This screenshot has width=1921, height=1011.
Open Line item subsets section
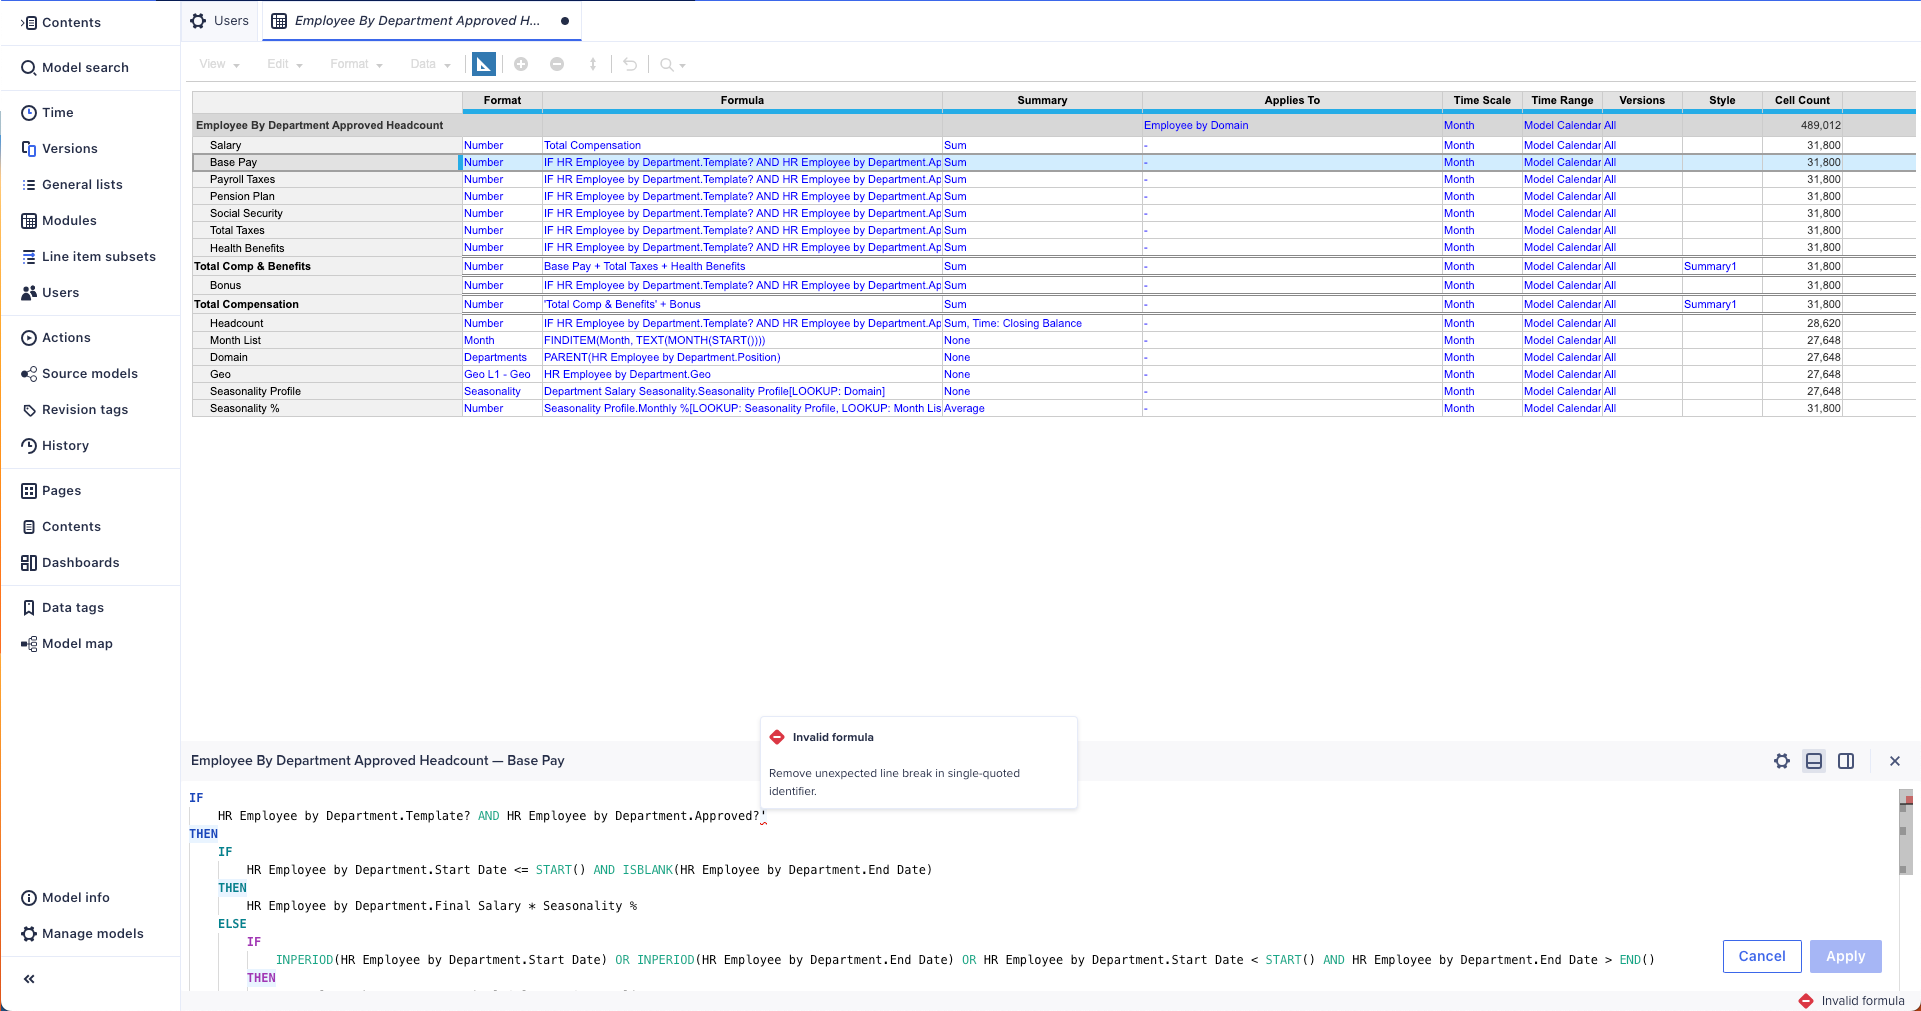coord(99,256)
